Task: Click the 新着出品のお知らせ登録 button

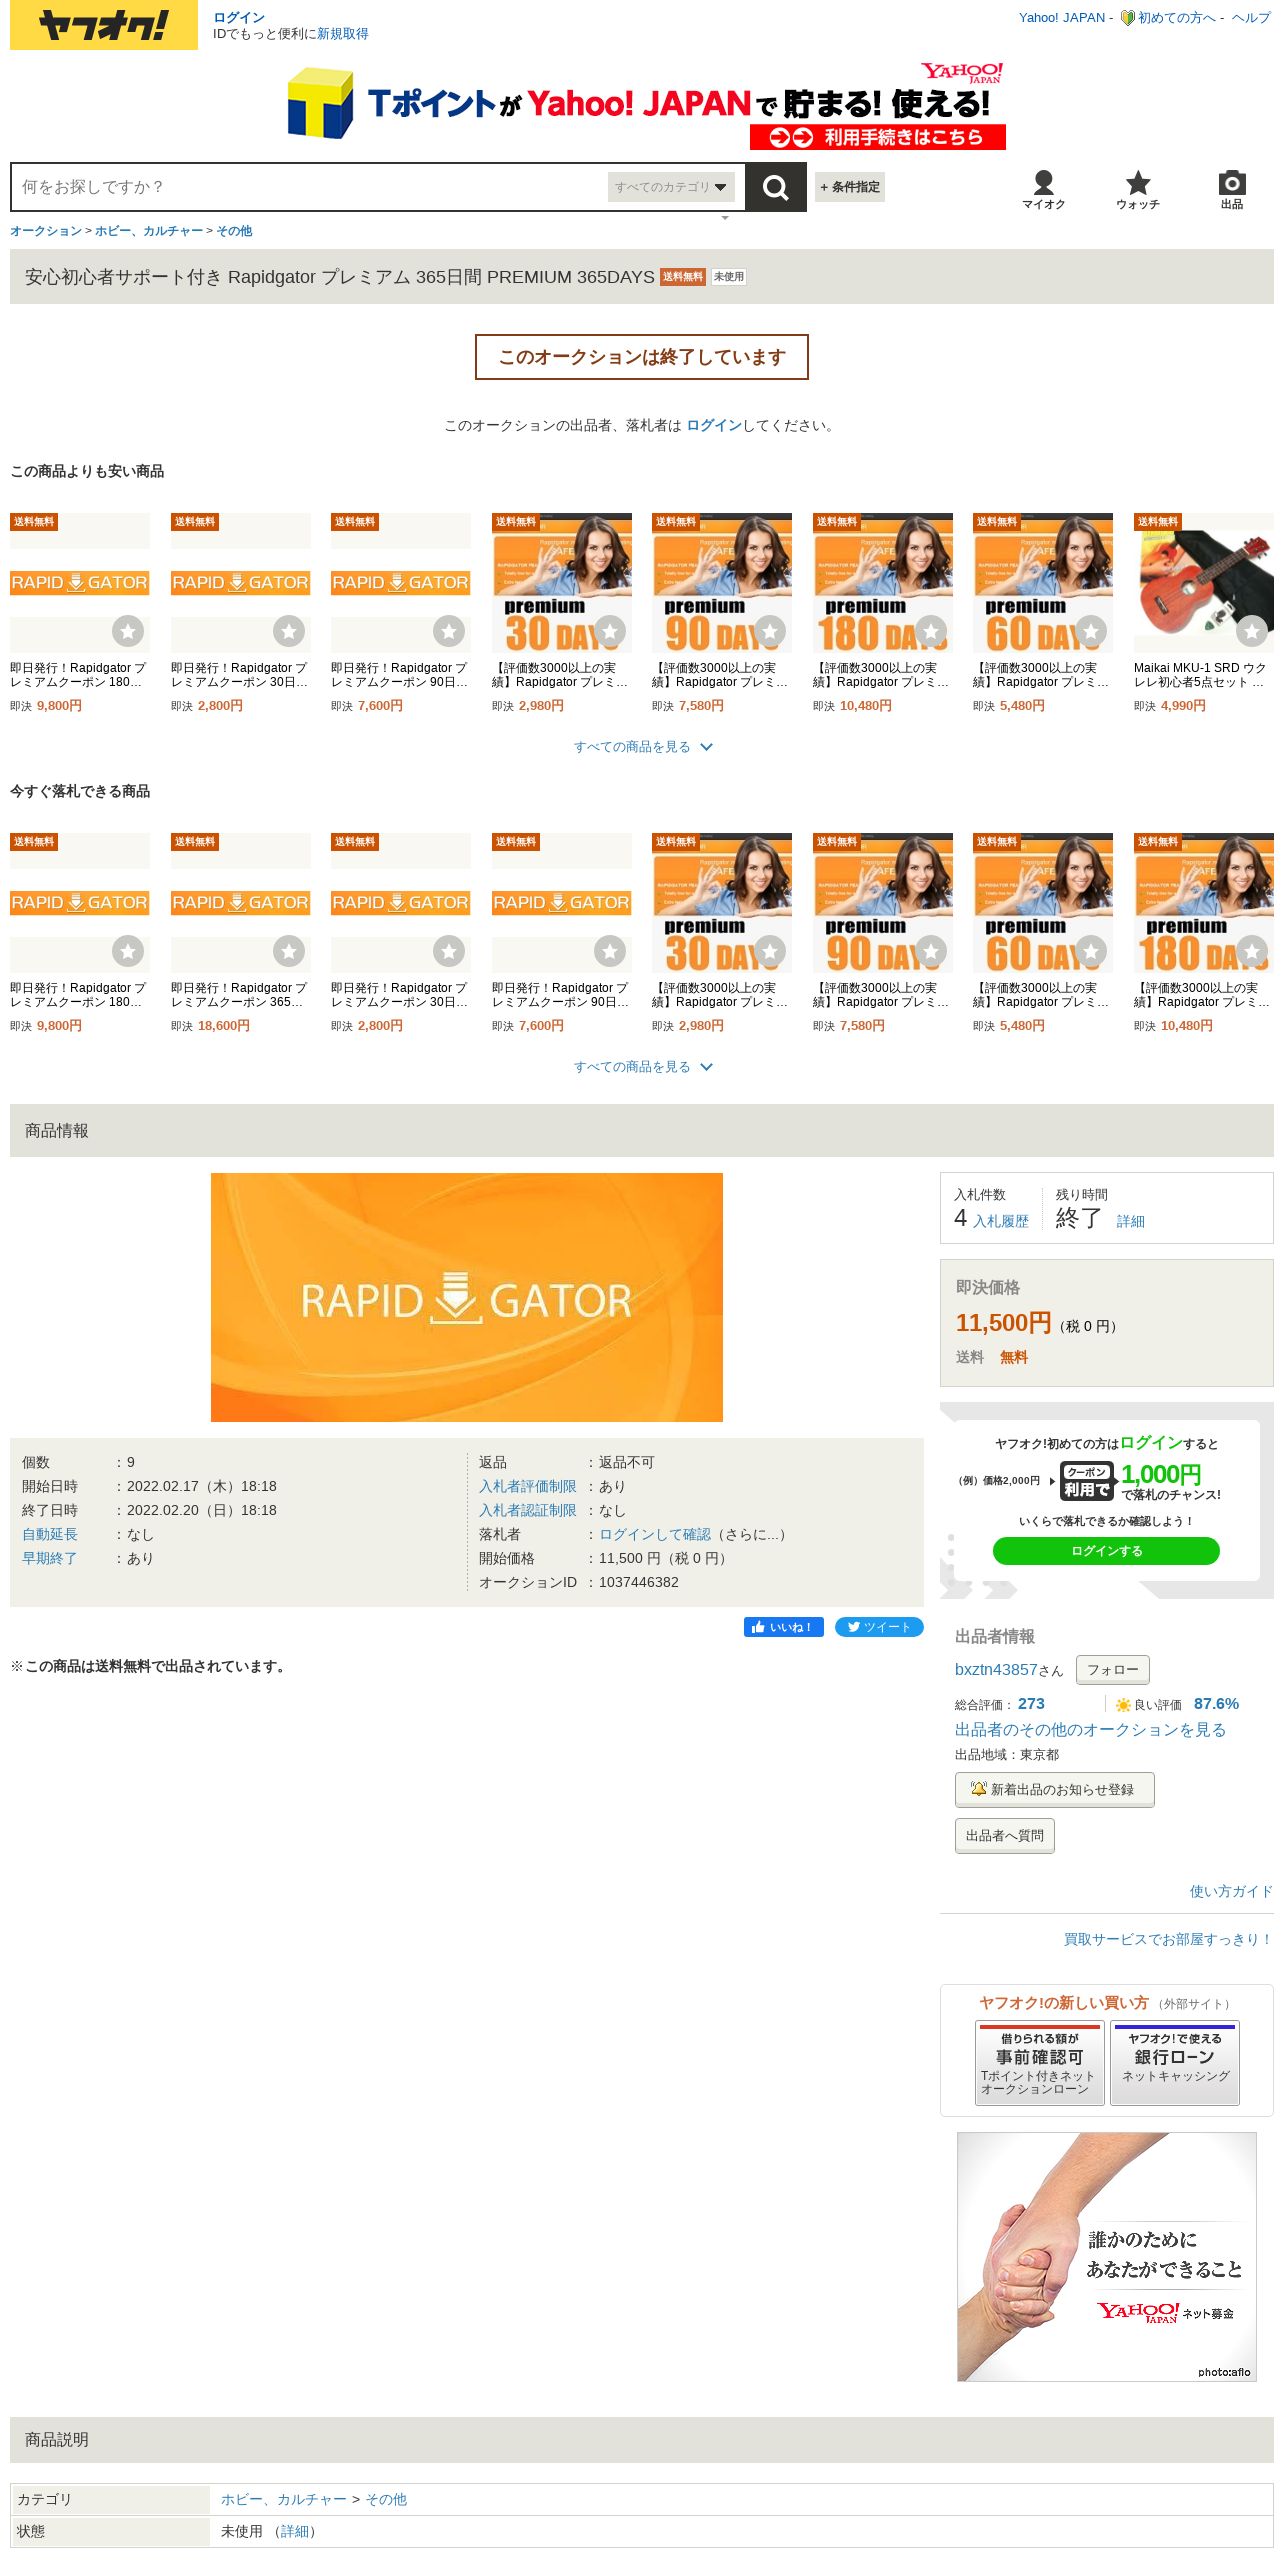Action: click(1054, 1790)
